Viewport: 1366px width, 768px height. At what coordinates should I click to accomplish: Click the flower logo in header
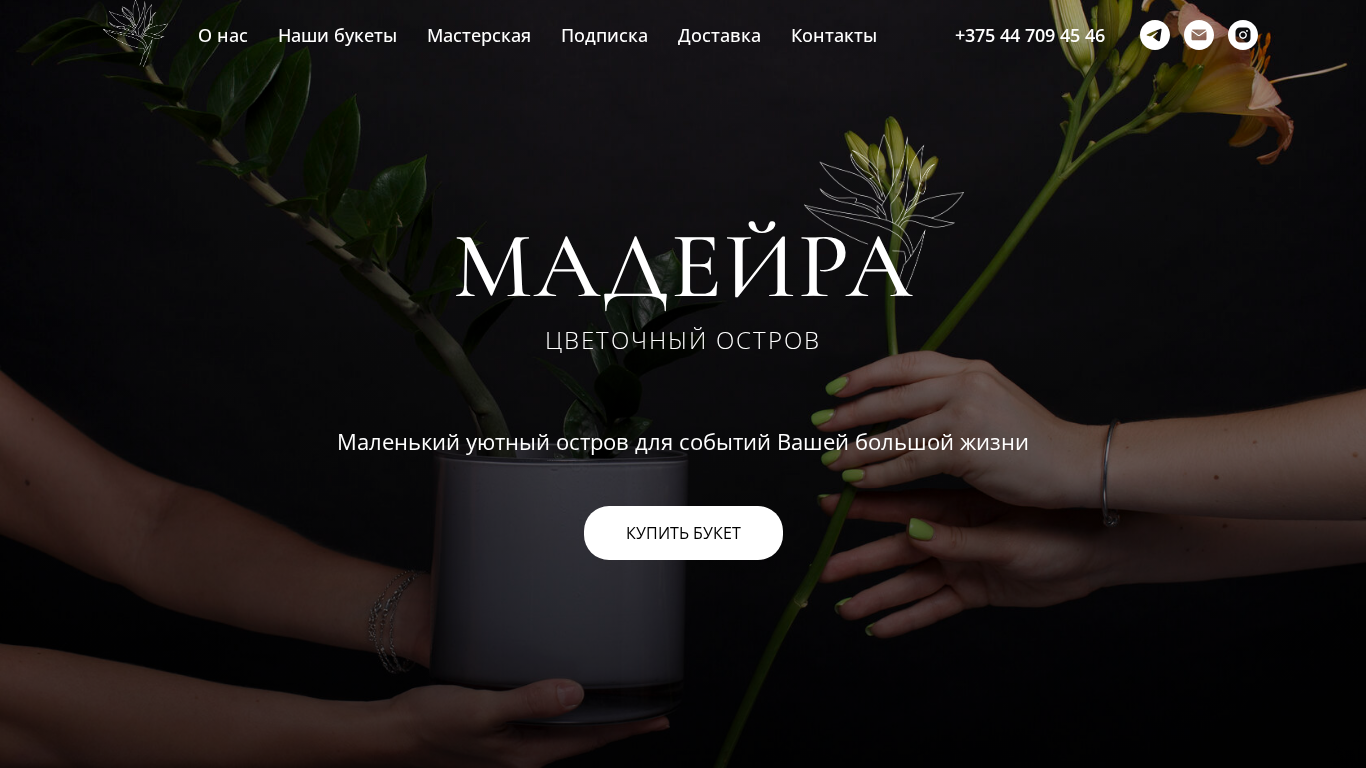135,33
